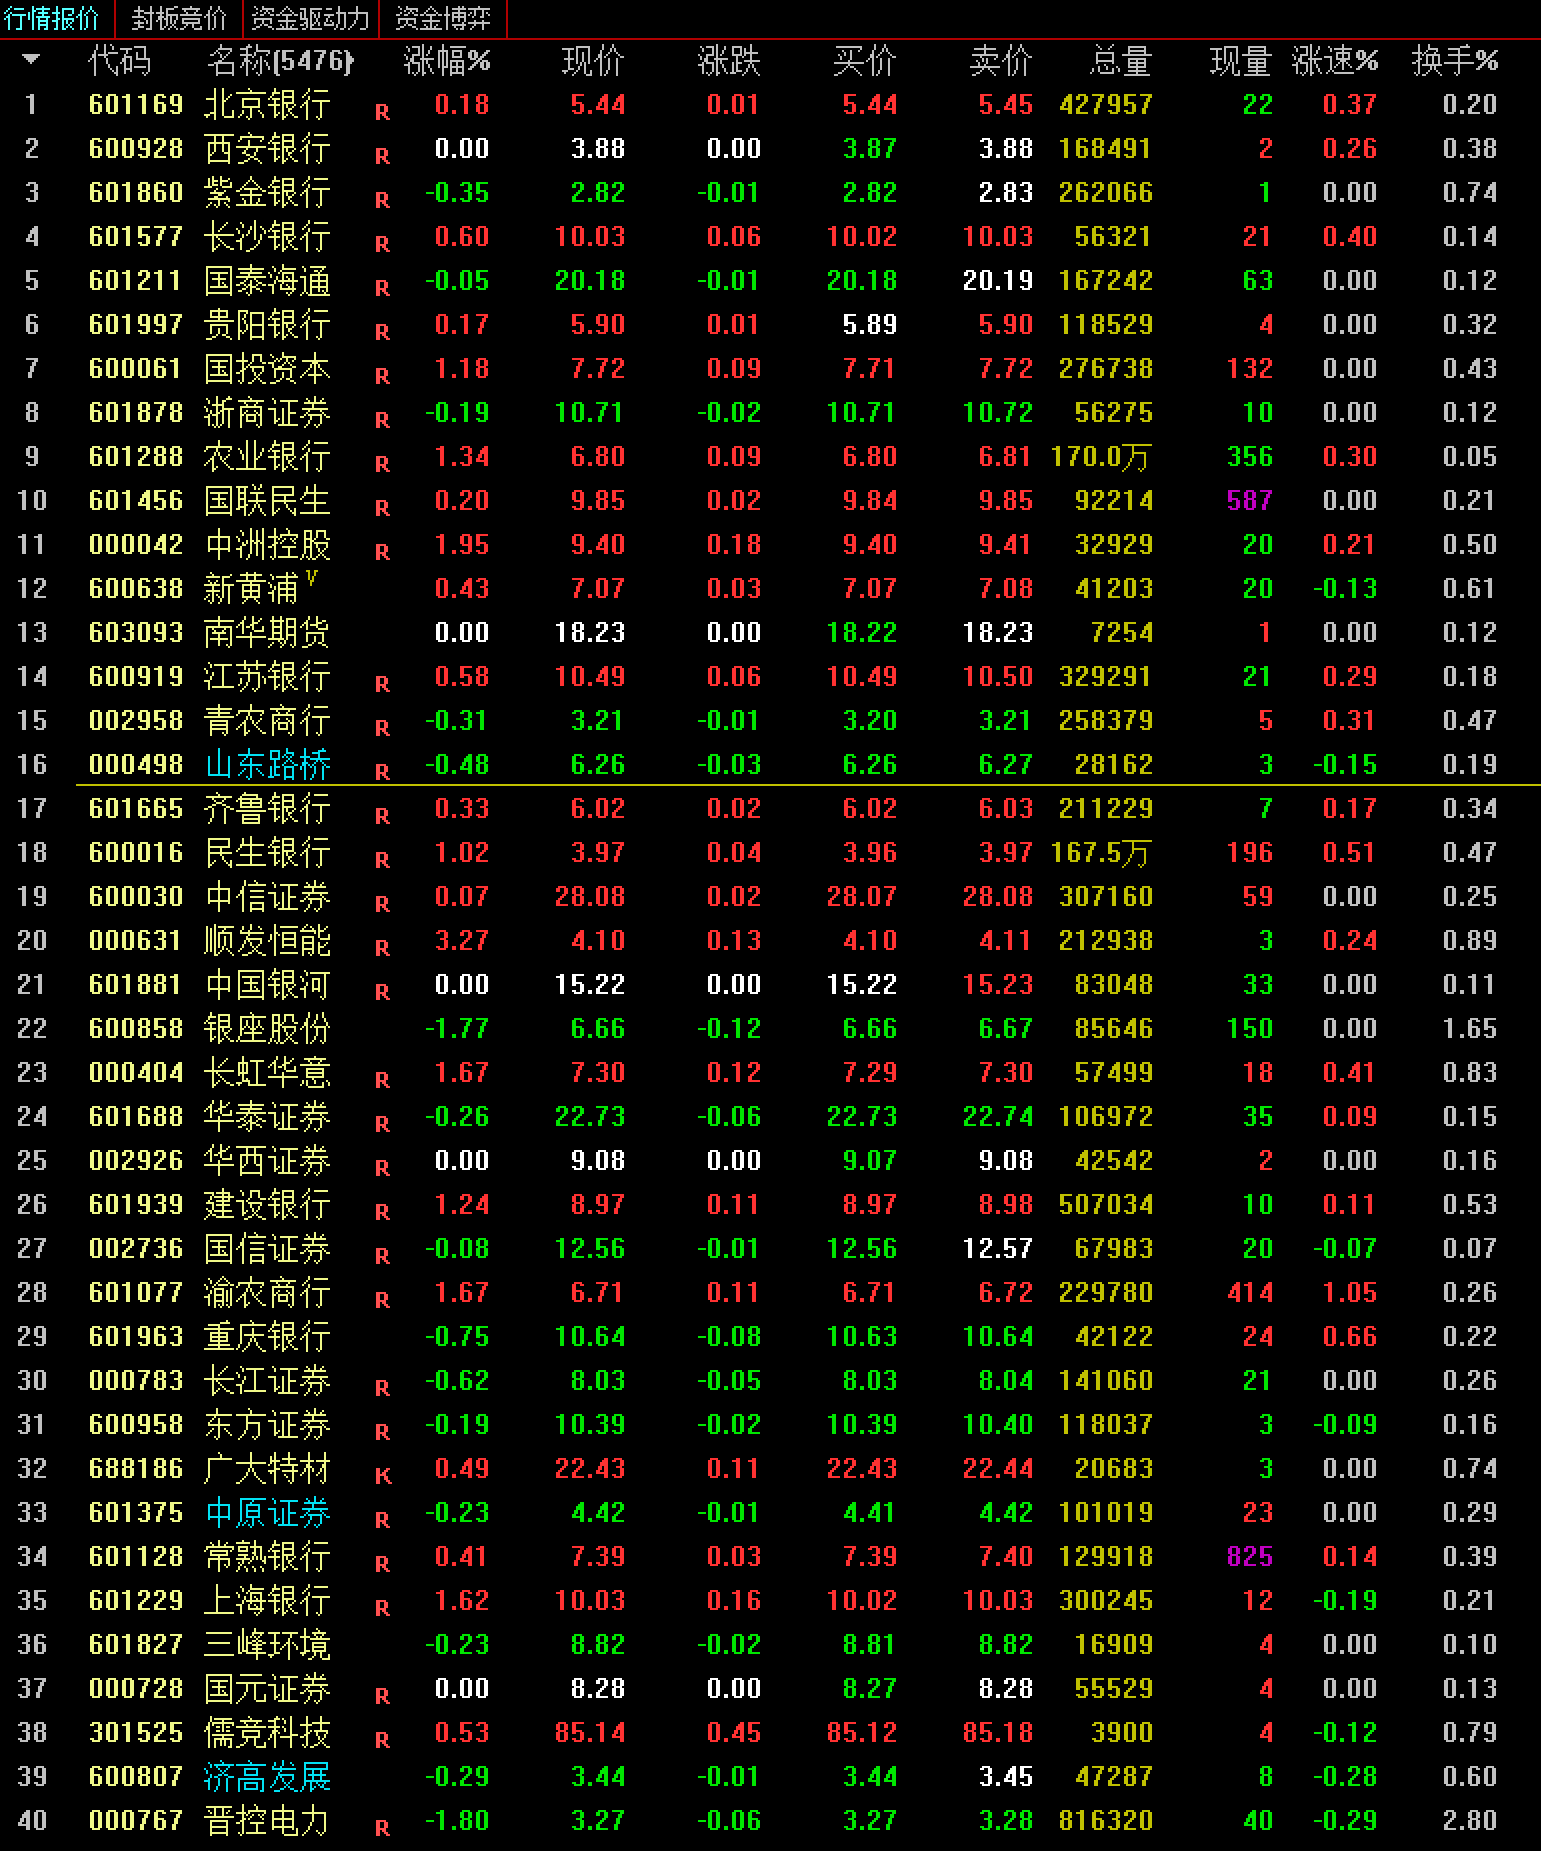Sort by the 买价 column header
Image resolution: width=1541 pixels, height=1851 pixels.
[x=865, y=61]
